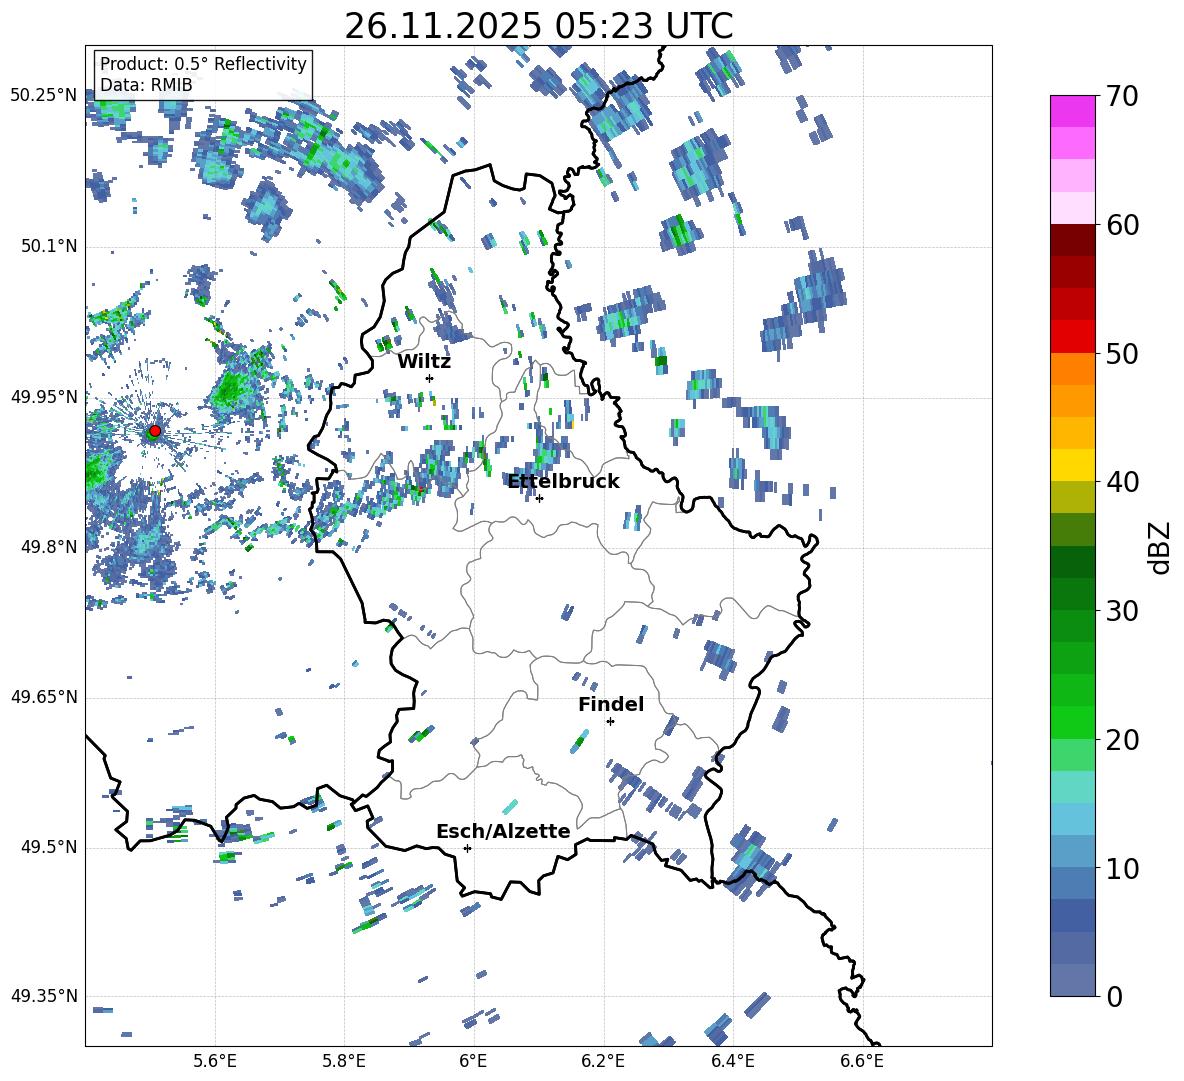
Task: Click the magenta 70 dBZ color band
Action: (1072, 111)
